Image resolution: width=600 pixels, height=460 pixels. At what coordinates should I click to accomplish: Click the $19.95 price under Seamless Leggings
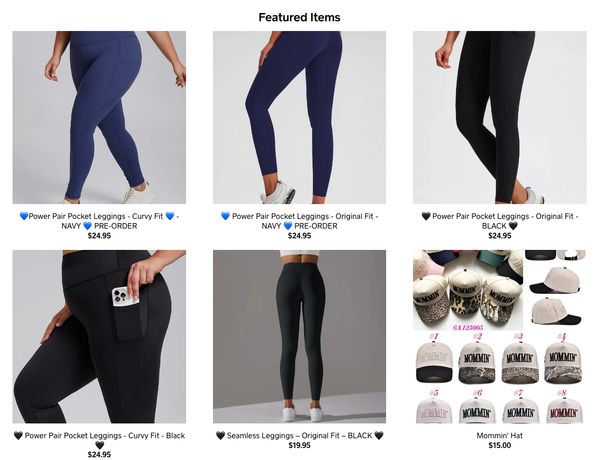pyautogui.click(x=299, y=445)
